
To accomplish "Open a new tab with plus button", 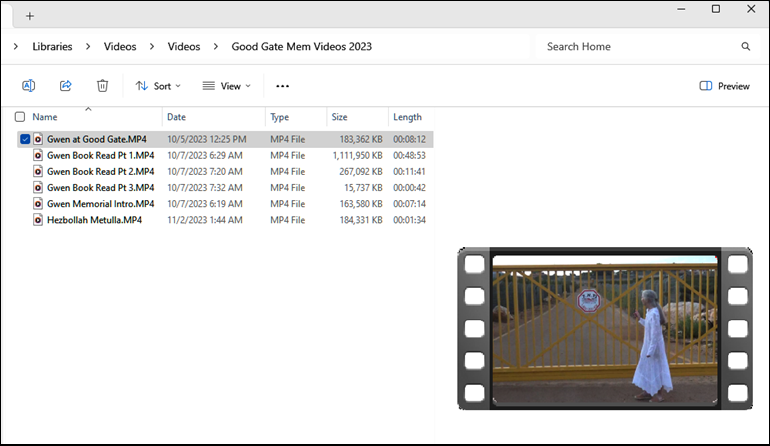I will tap(30, 16).
